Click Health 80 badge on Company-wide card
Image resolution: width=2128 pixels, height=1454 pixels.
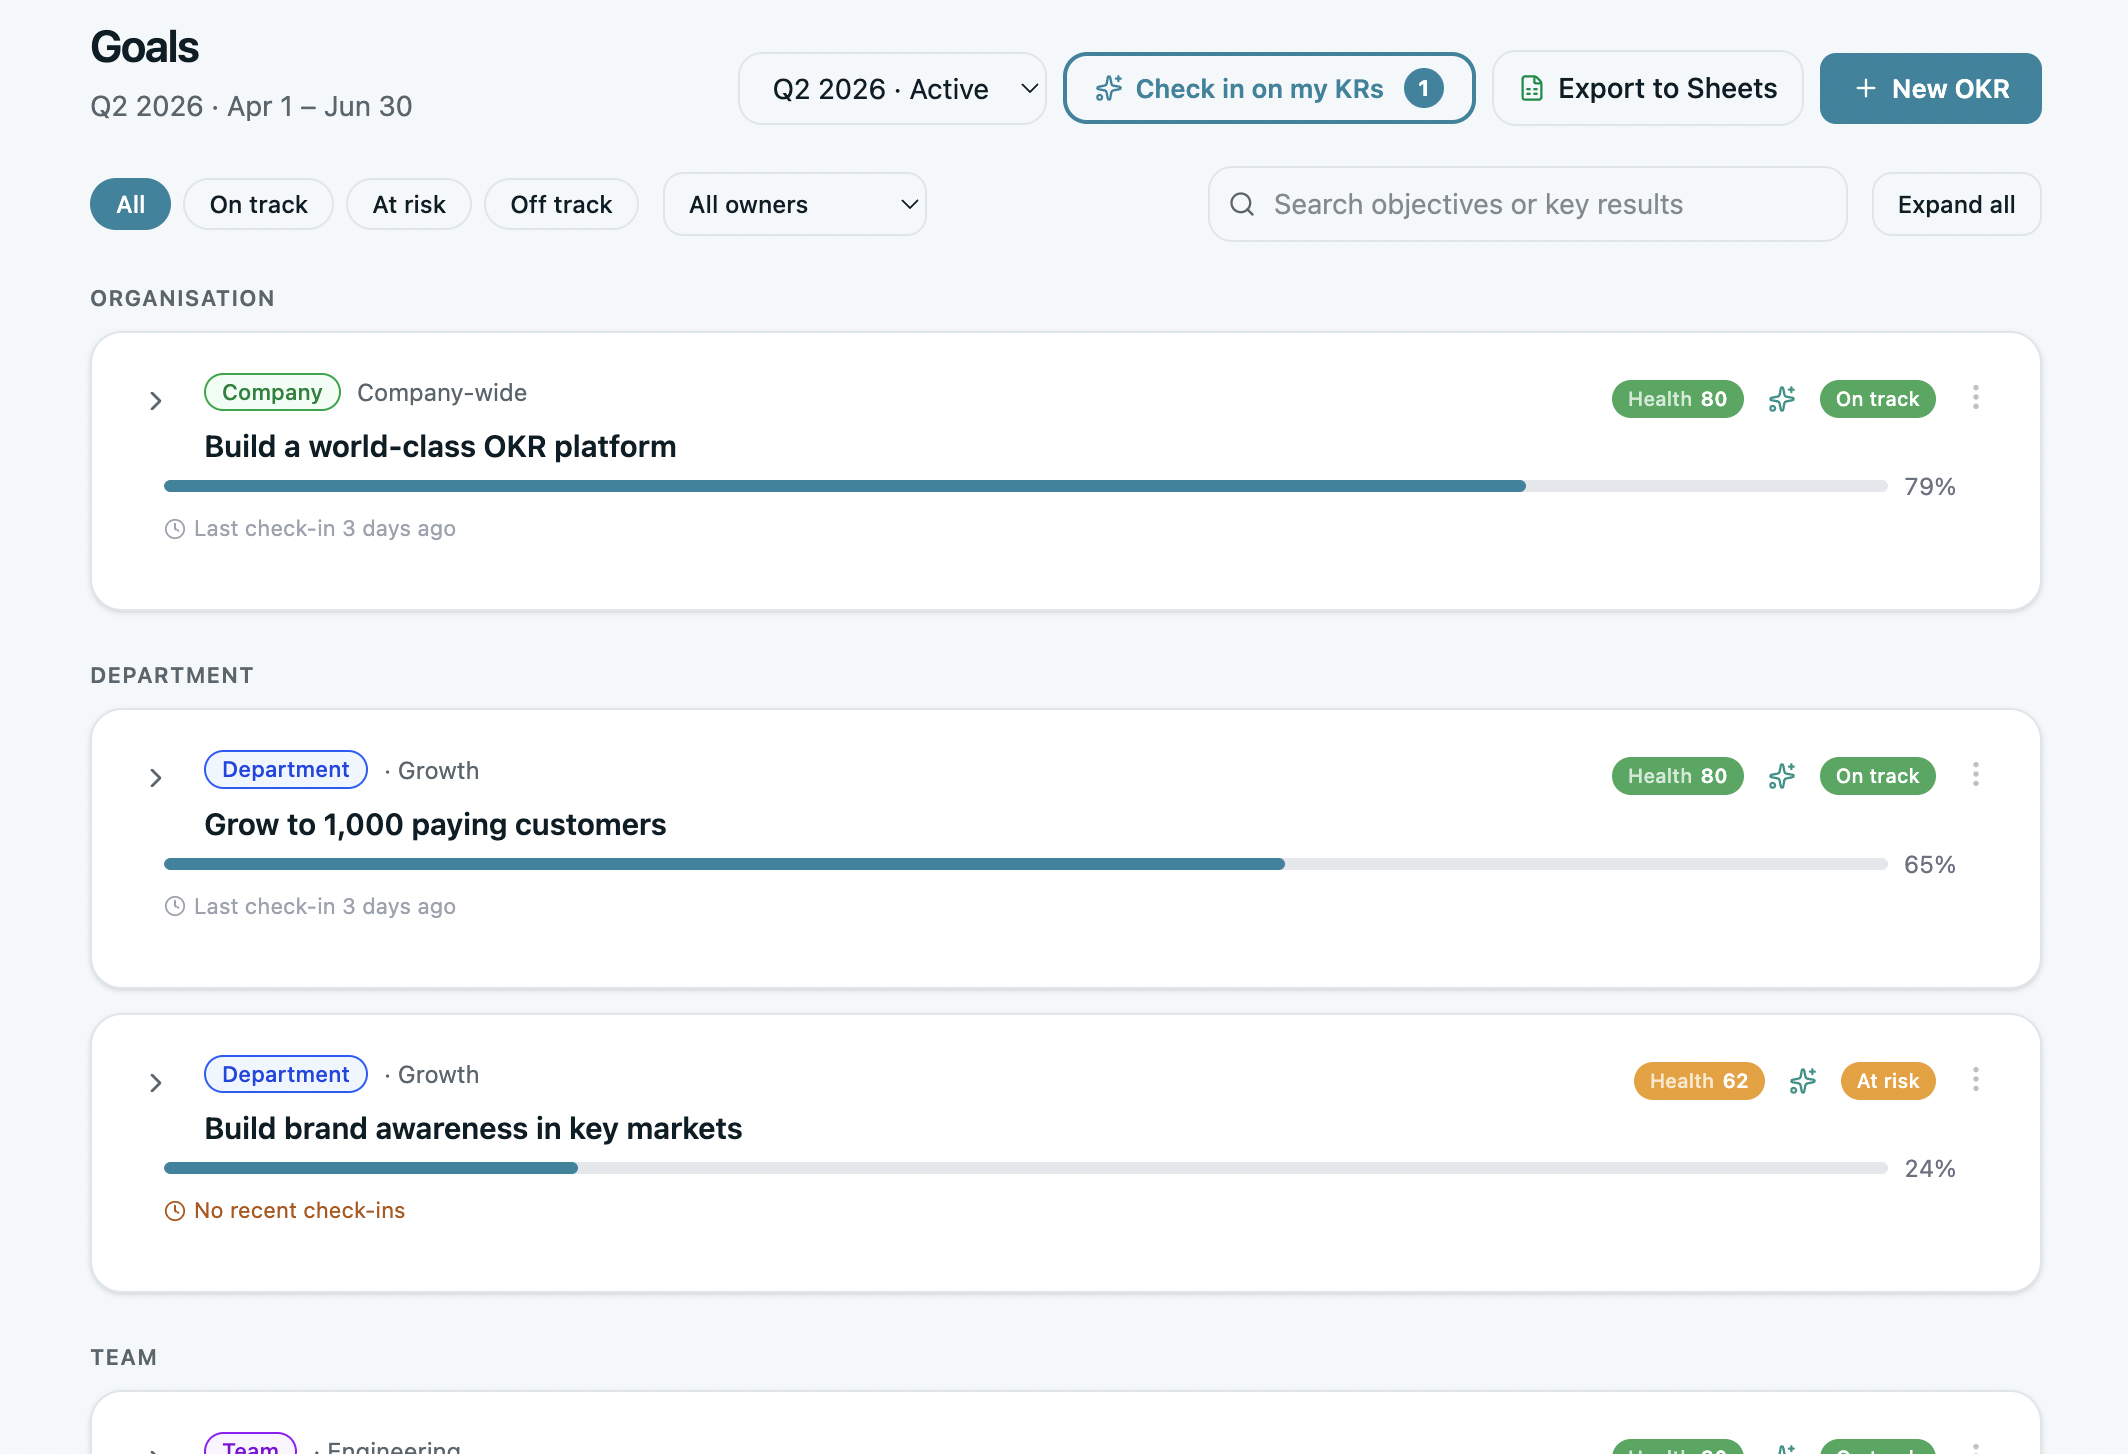coord(1677,399)
